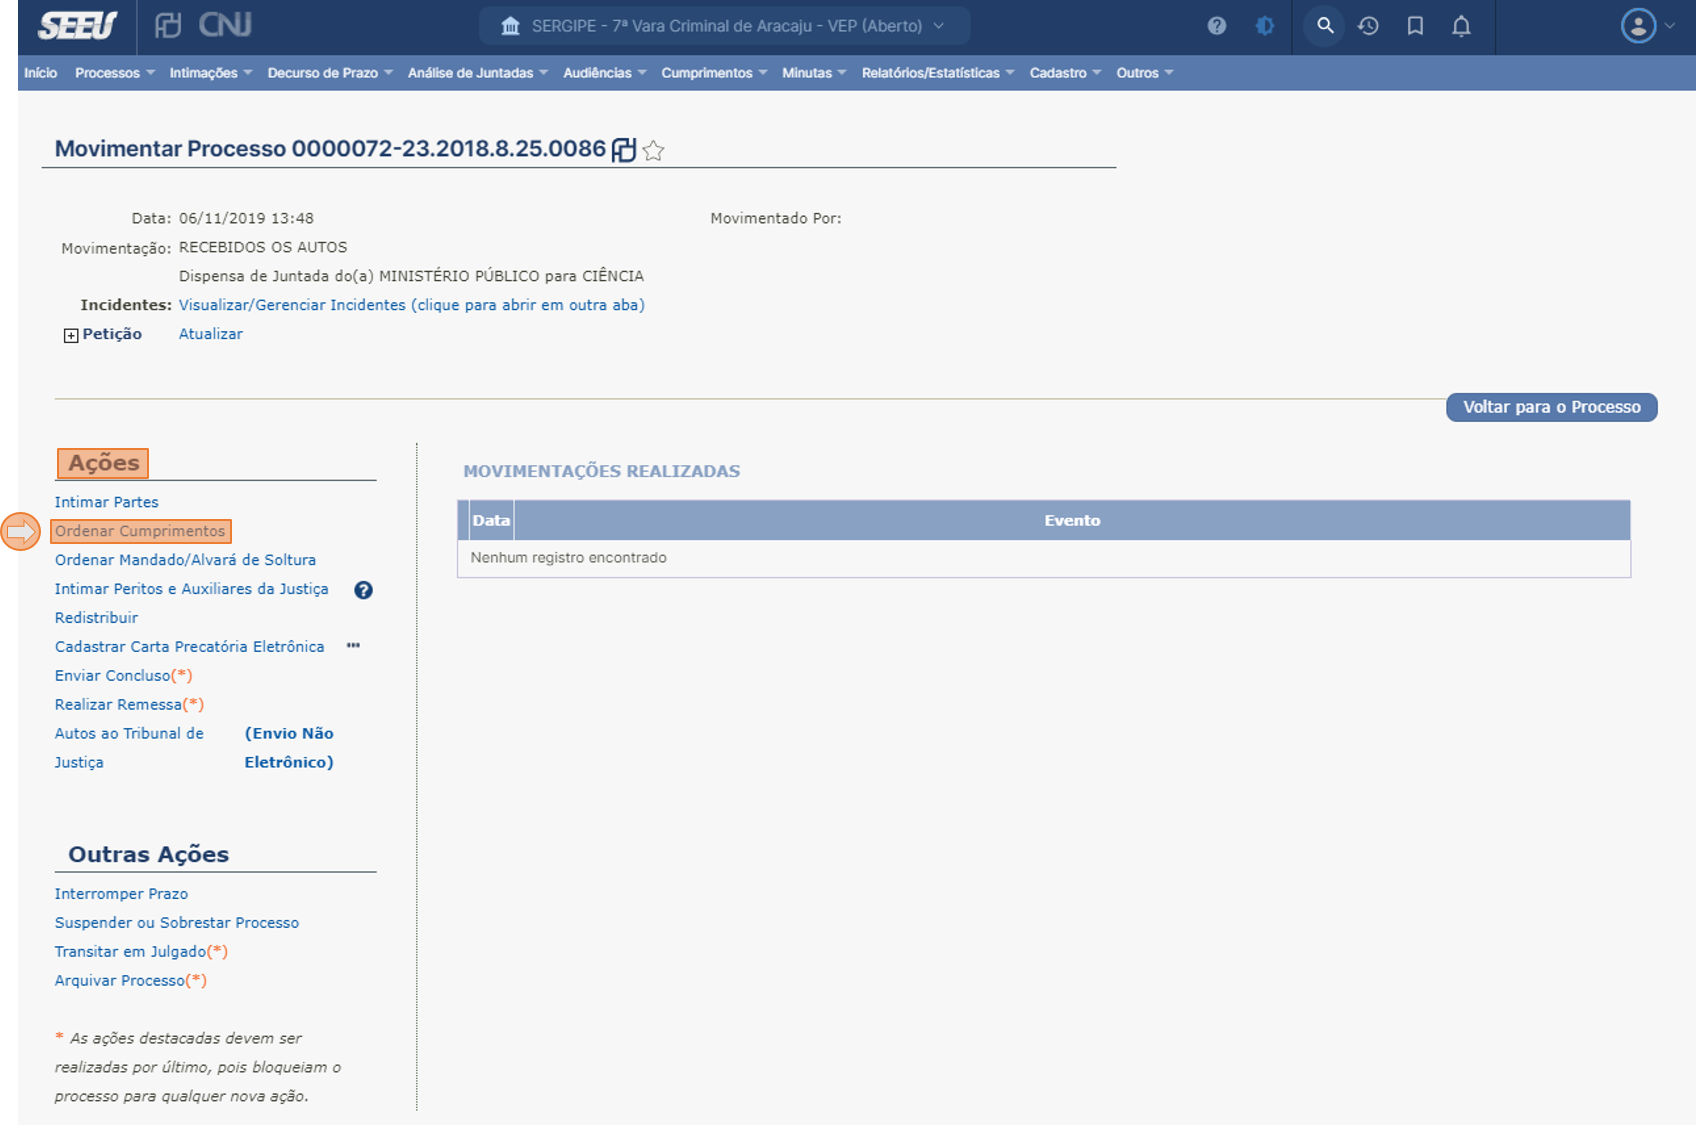The image size is (1696, 1125).
Task: Open the Cadastro menu
Action: pos(1065,73)
